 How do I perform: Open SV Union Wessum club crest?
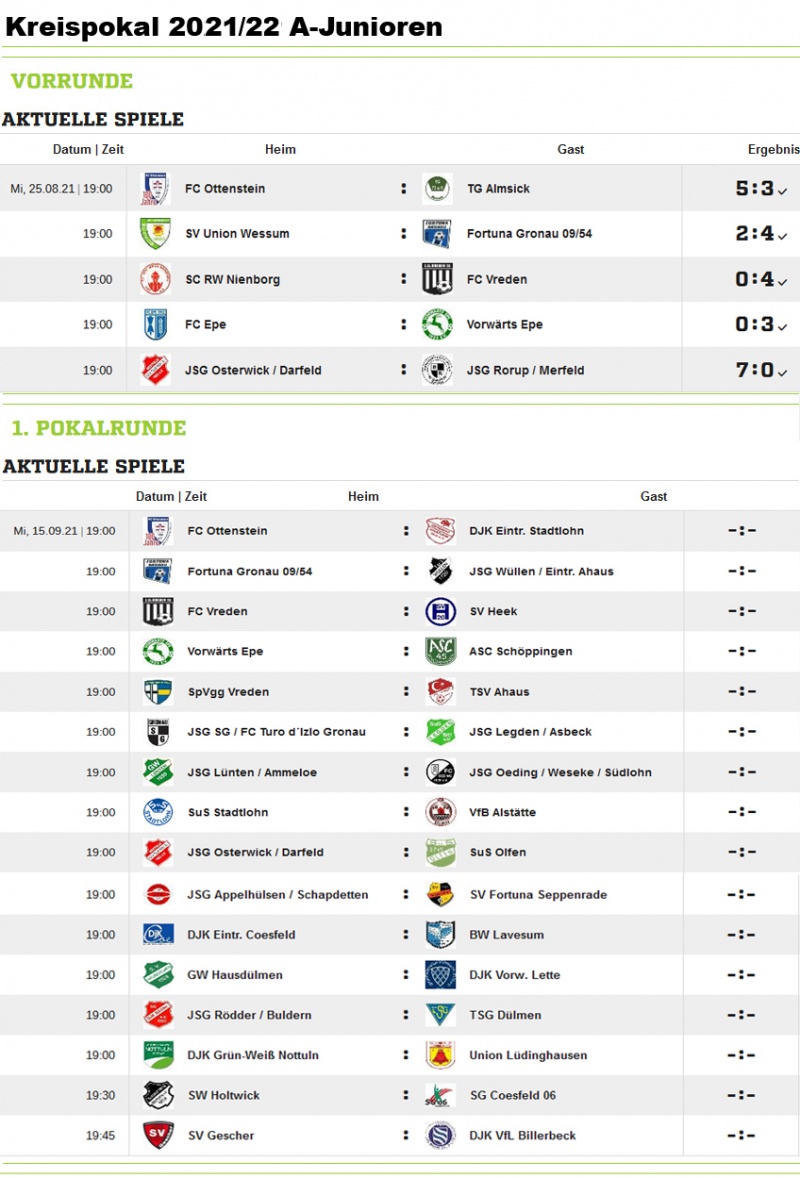click(155, 234)
